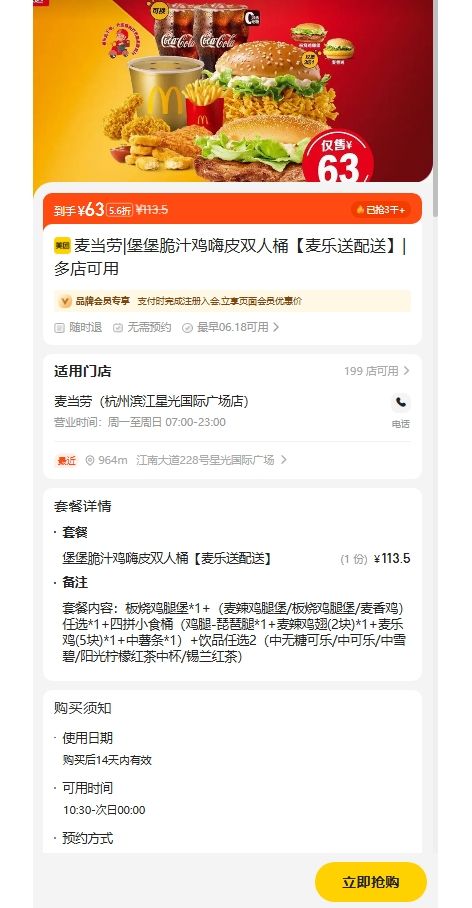
Task: Click the page scrollbar on the right
Action: click(x=436, y=110)
